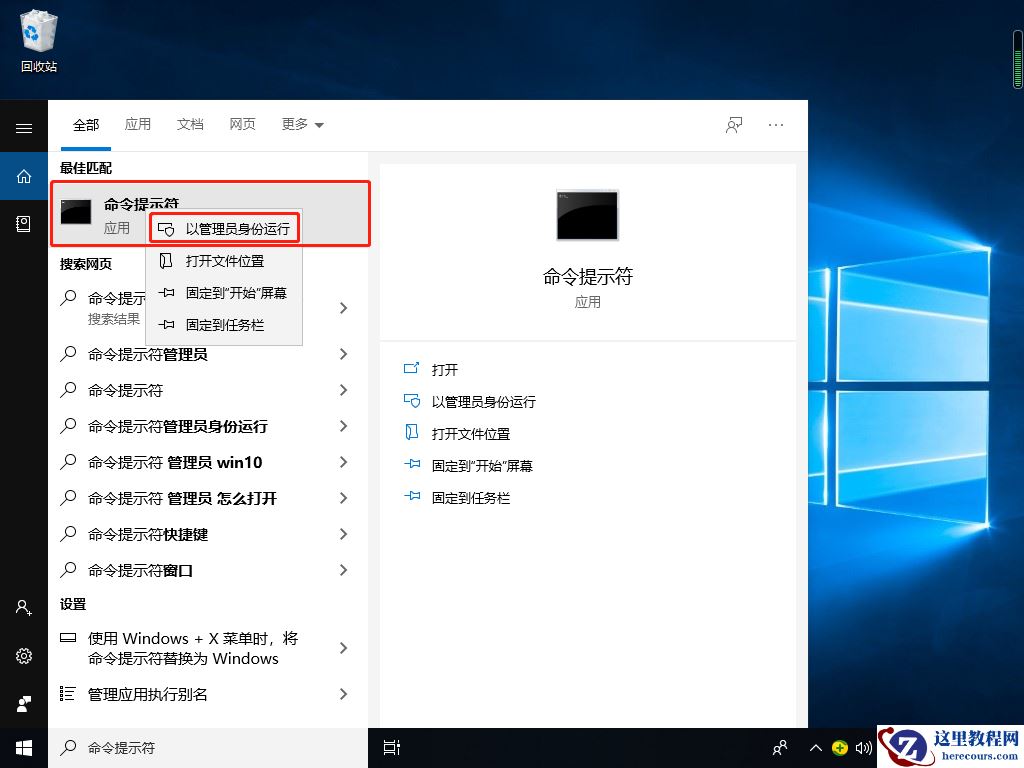Click the Start button on the taskbar
This screenshot has height=768, width=1024.
coord(24,747)
